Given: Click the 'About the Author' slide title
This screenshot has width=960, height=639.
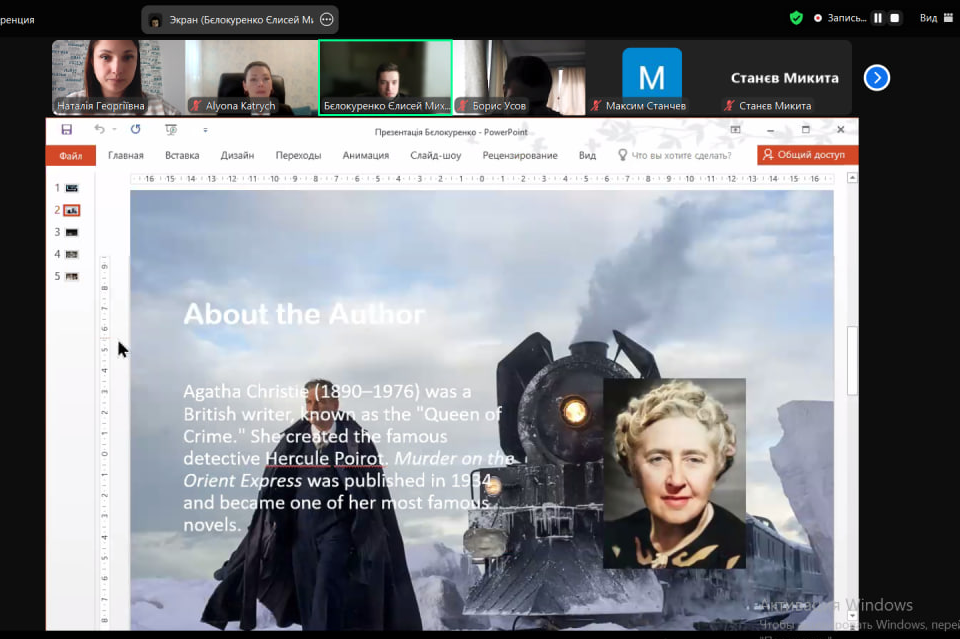Looking at the screenshot, I should click(x=304, y=314).
